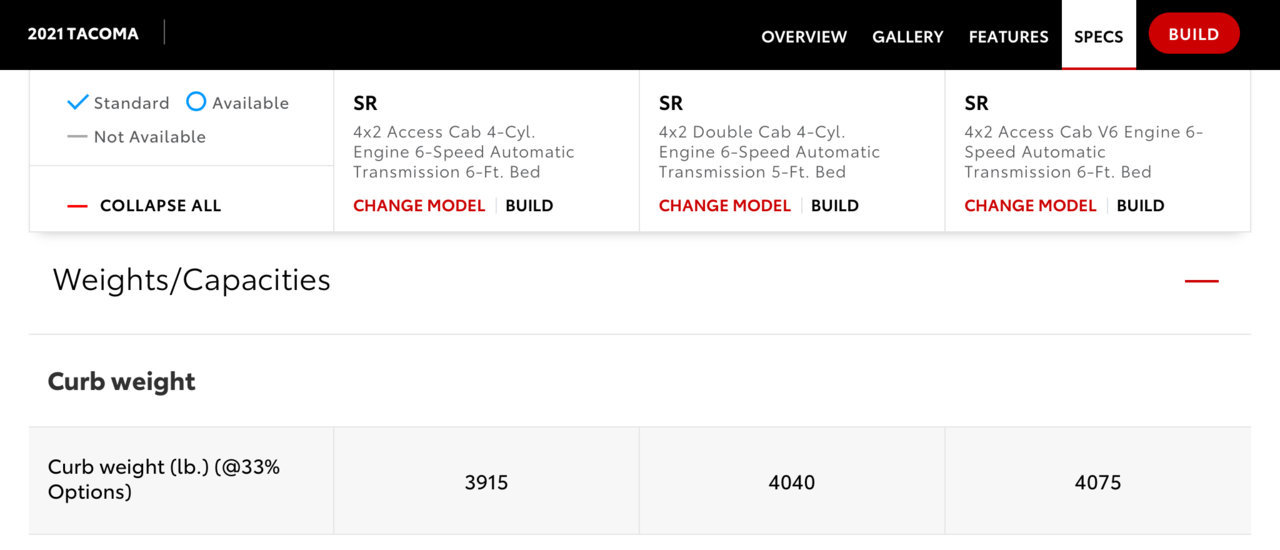1280x550 pixels.
Task: Click the Not Available gray dash icon
Action: tap(77, 137)
